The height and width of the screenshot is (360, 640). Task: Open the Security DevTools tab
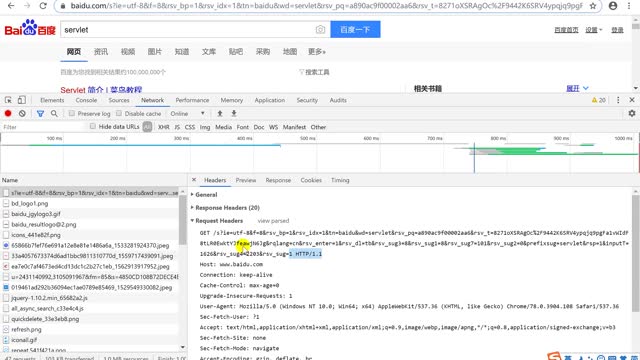click(x=307, y=100)
